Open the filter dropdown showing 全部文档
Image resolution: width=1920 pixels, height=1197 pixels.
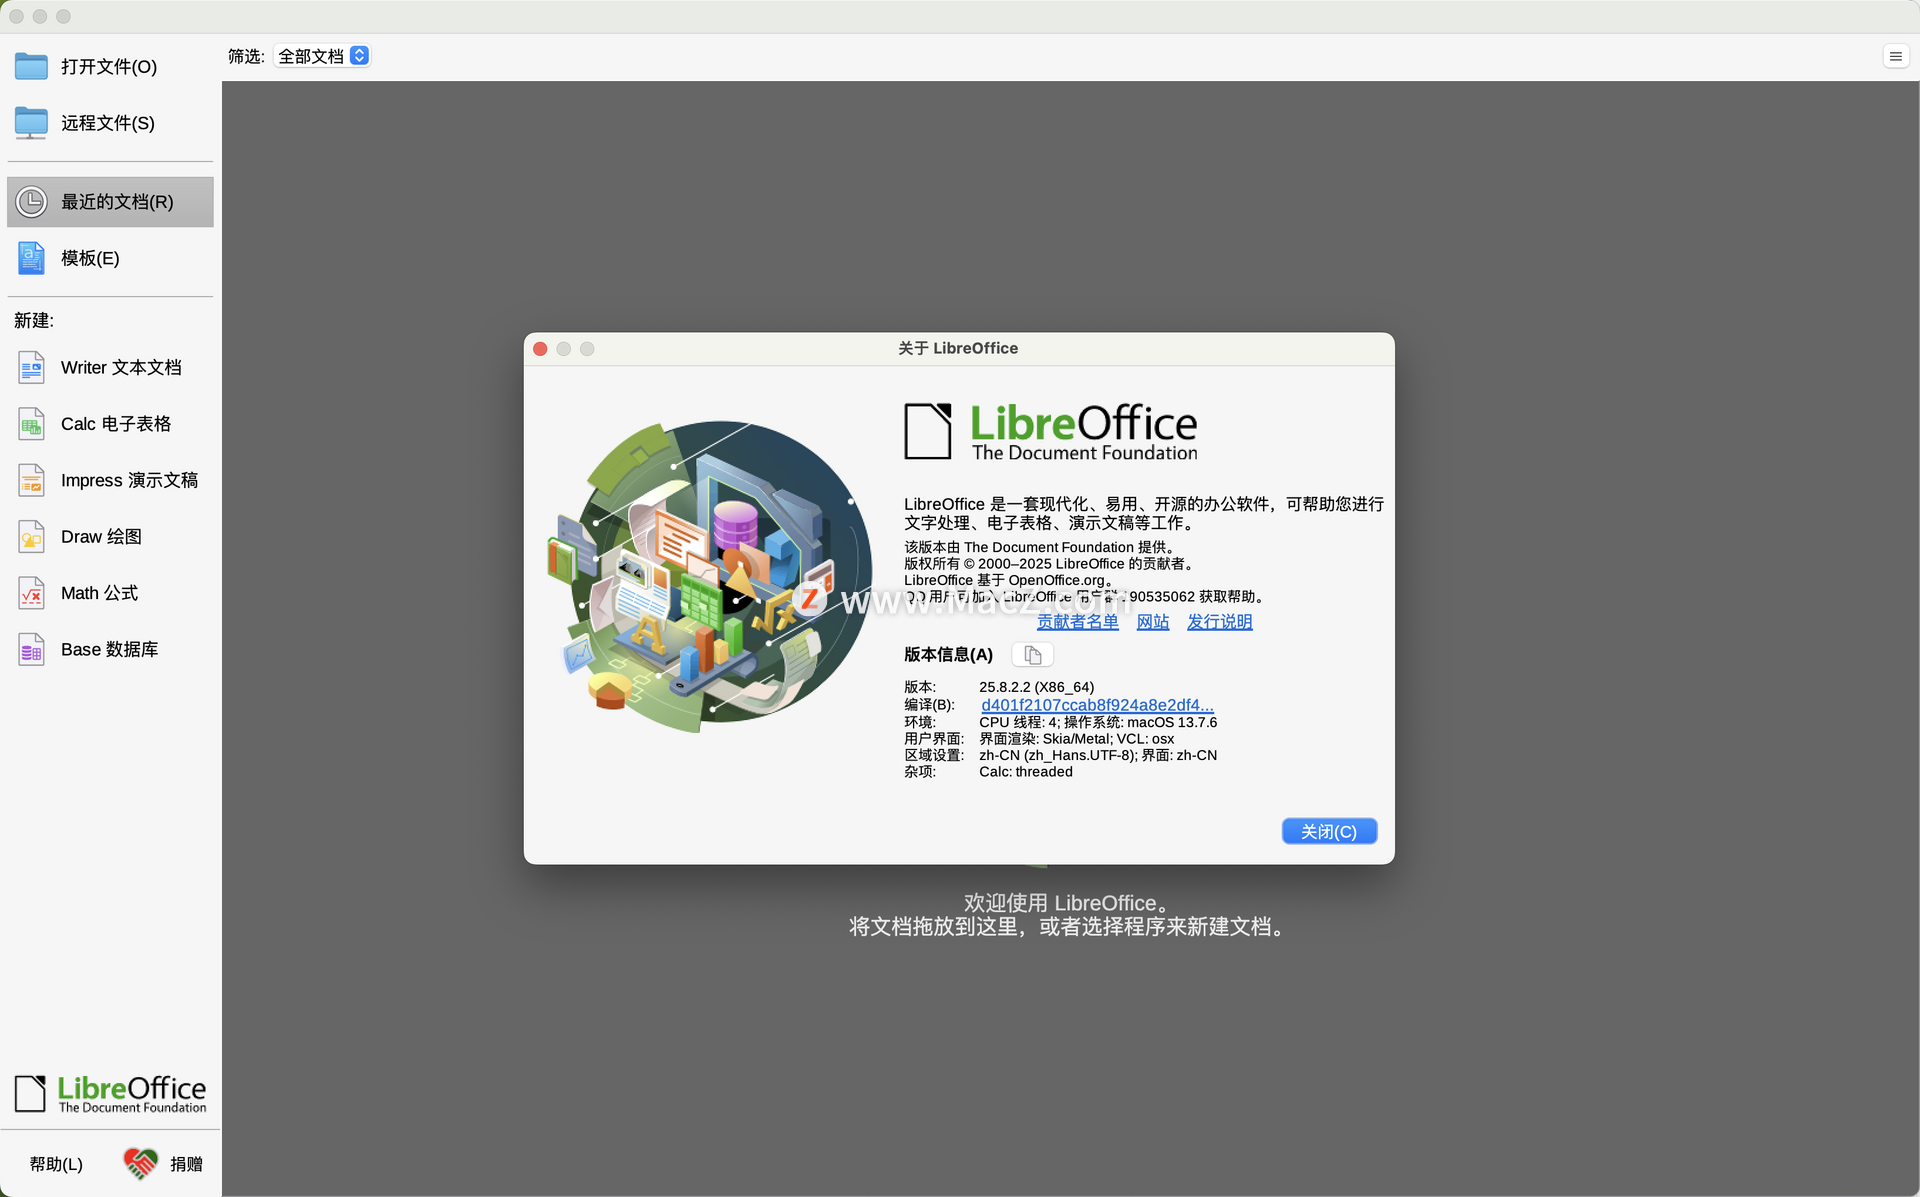[x=323, y=56]
